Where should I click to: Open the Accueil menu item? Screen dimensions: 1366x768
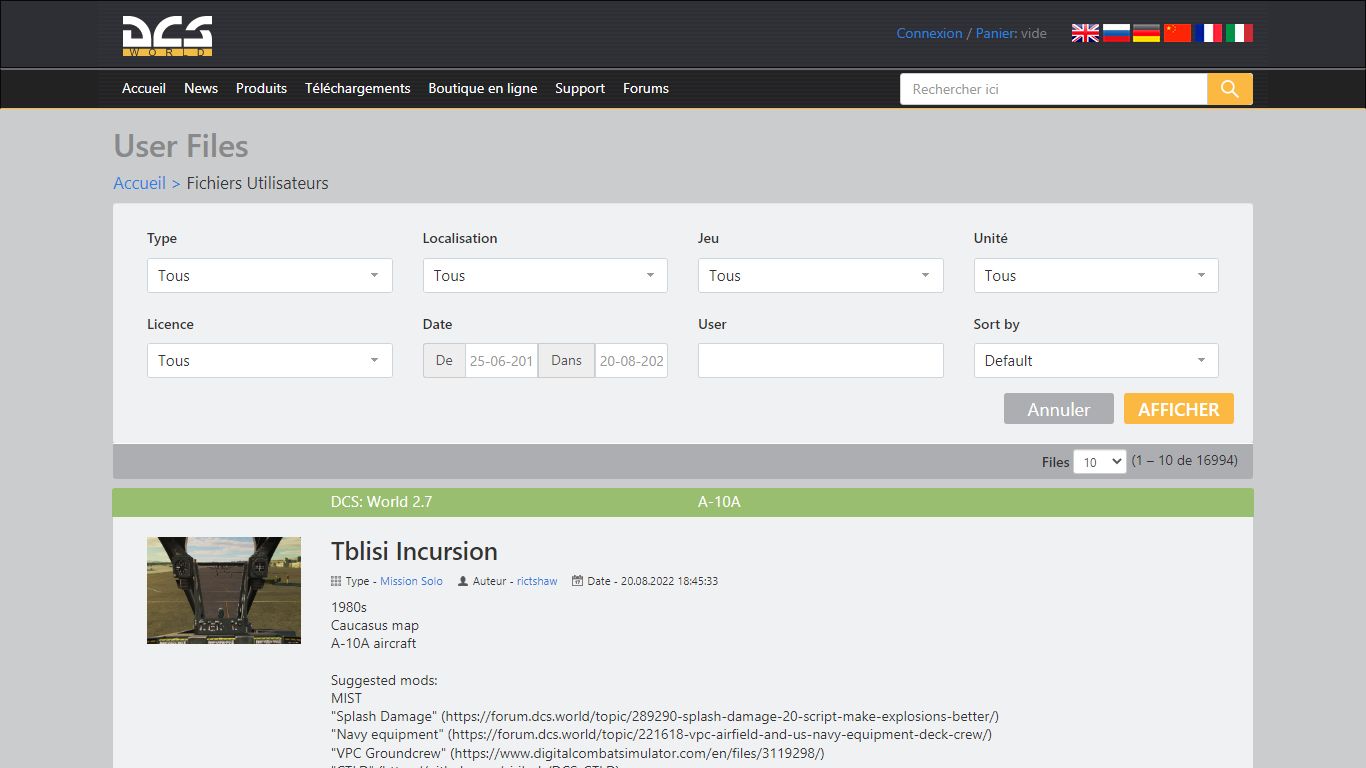point(144,88)
